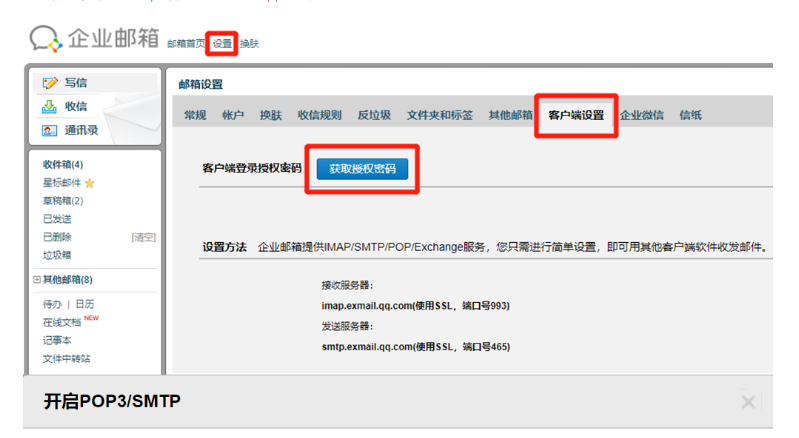The image size is (799, 438).
Task: Select the 反垃圾 tab
Action: pos(375,115)
